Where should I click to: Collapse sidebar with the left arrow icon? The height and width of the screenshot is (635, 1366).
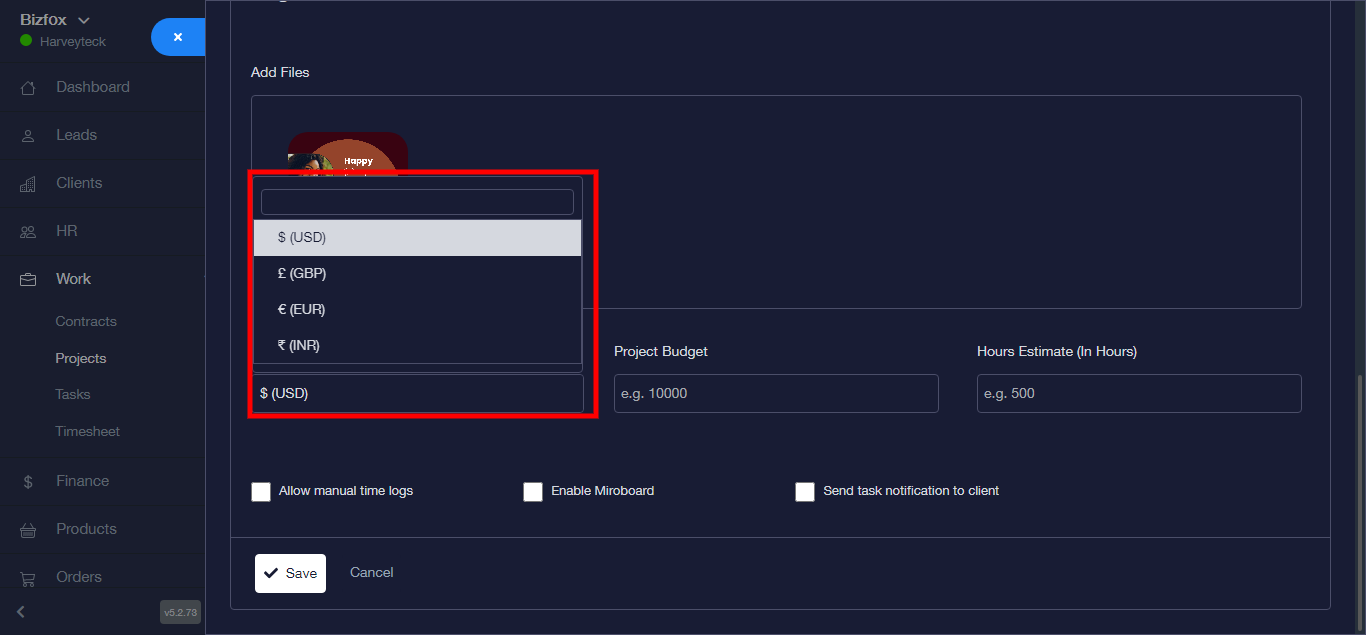click(20, 612)
